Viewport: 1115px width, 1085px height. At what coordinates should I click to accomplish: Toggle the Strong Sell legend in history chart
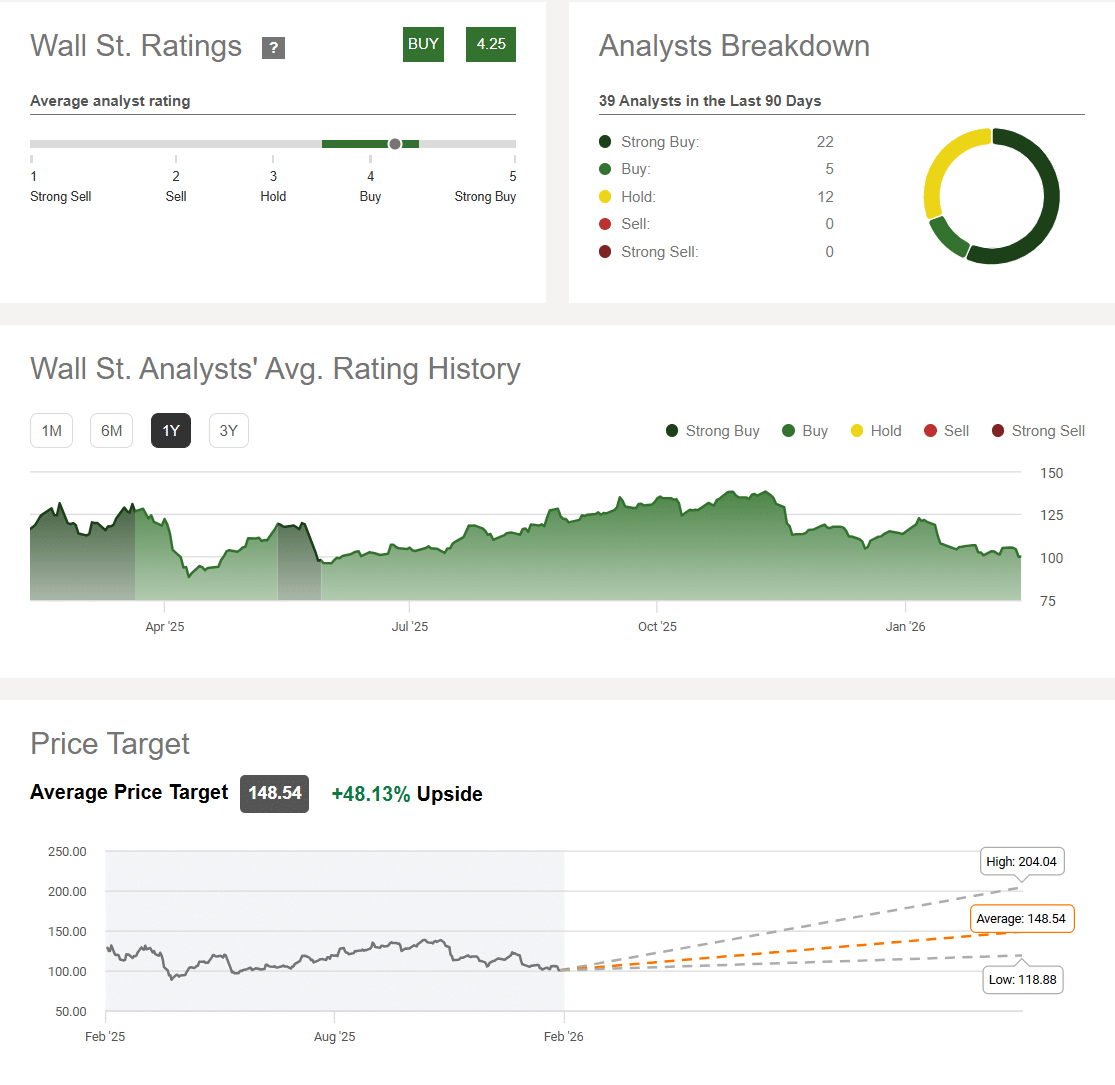pyautogui.click(x=1038, y=431)
